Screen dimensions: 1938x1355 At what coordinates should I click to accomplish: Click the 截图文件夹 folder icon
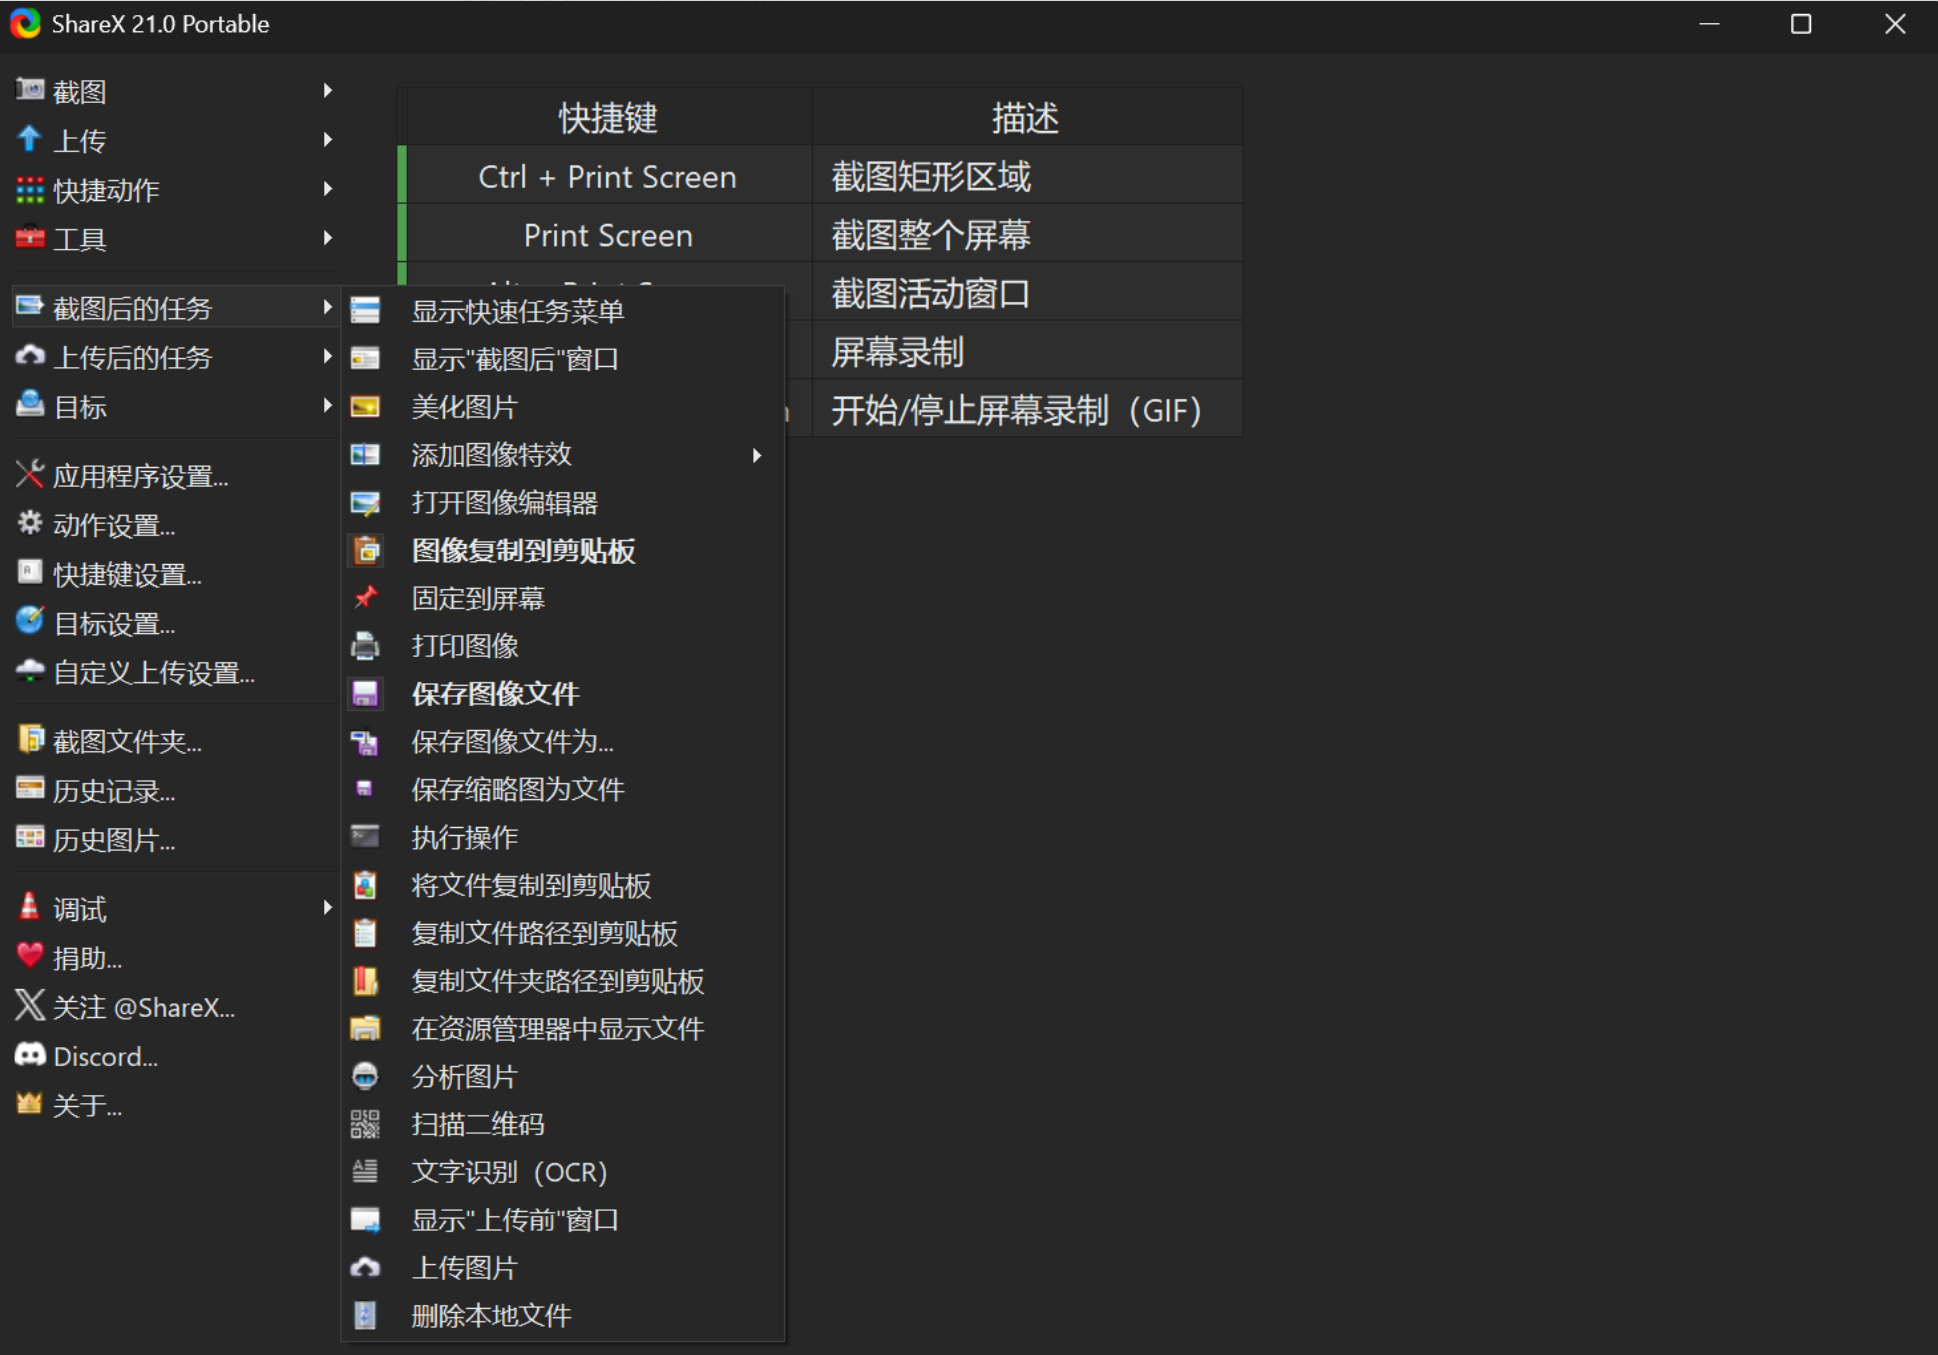point(30,739)
